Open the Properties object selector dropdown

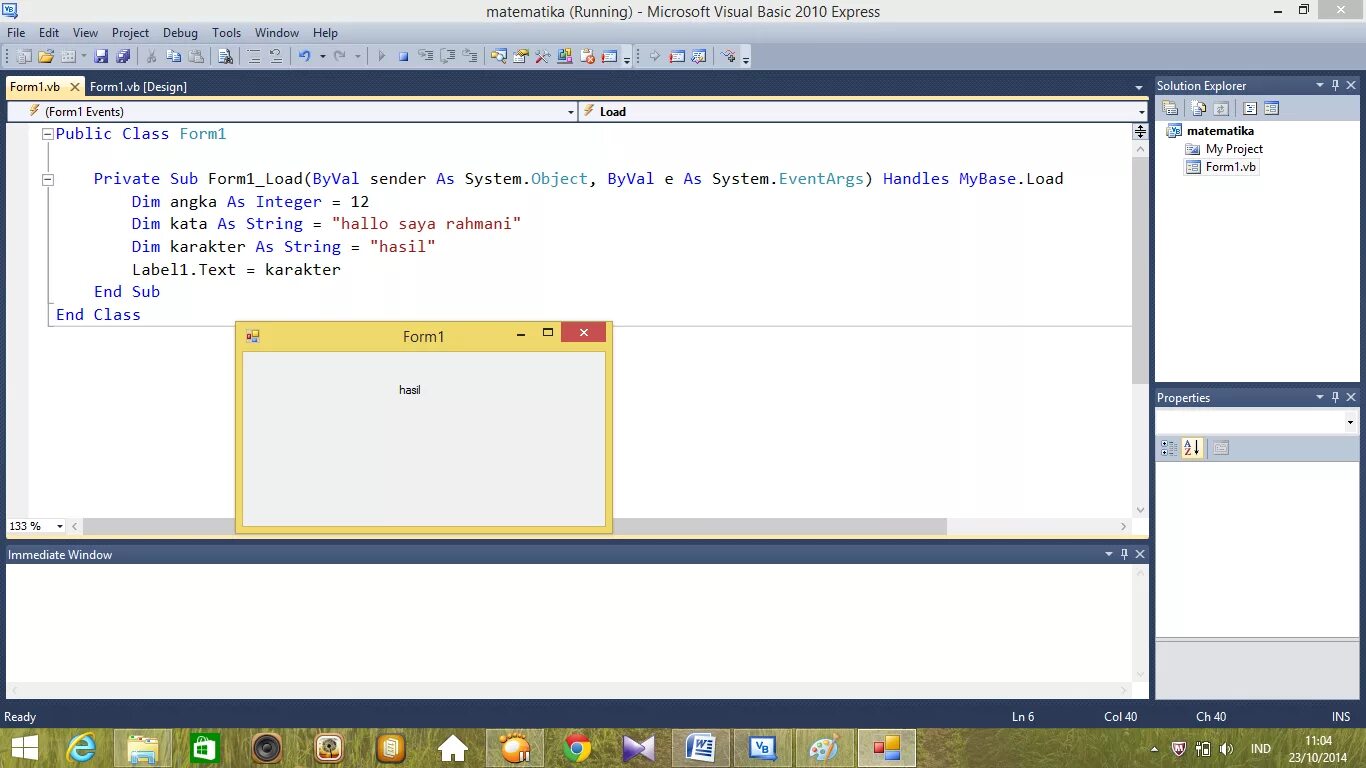coord(1350,423)
